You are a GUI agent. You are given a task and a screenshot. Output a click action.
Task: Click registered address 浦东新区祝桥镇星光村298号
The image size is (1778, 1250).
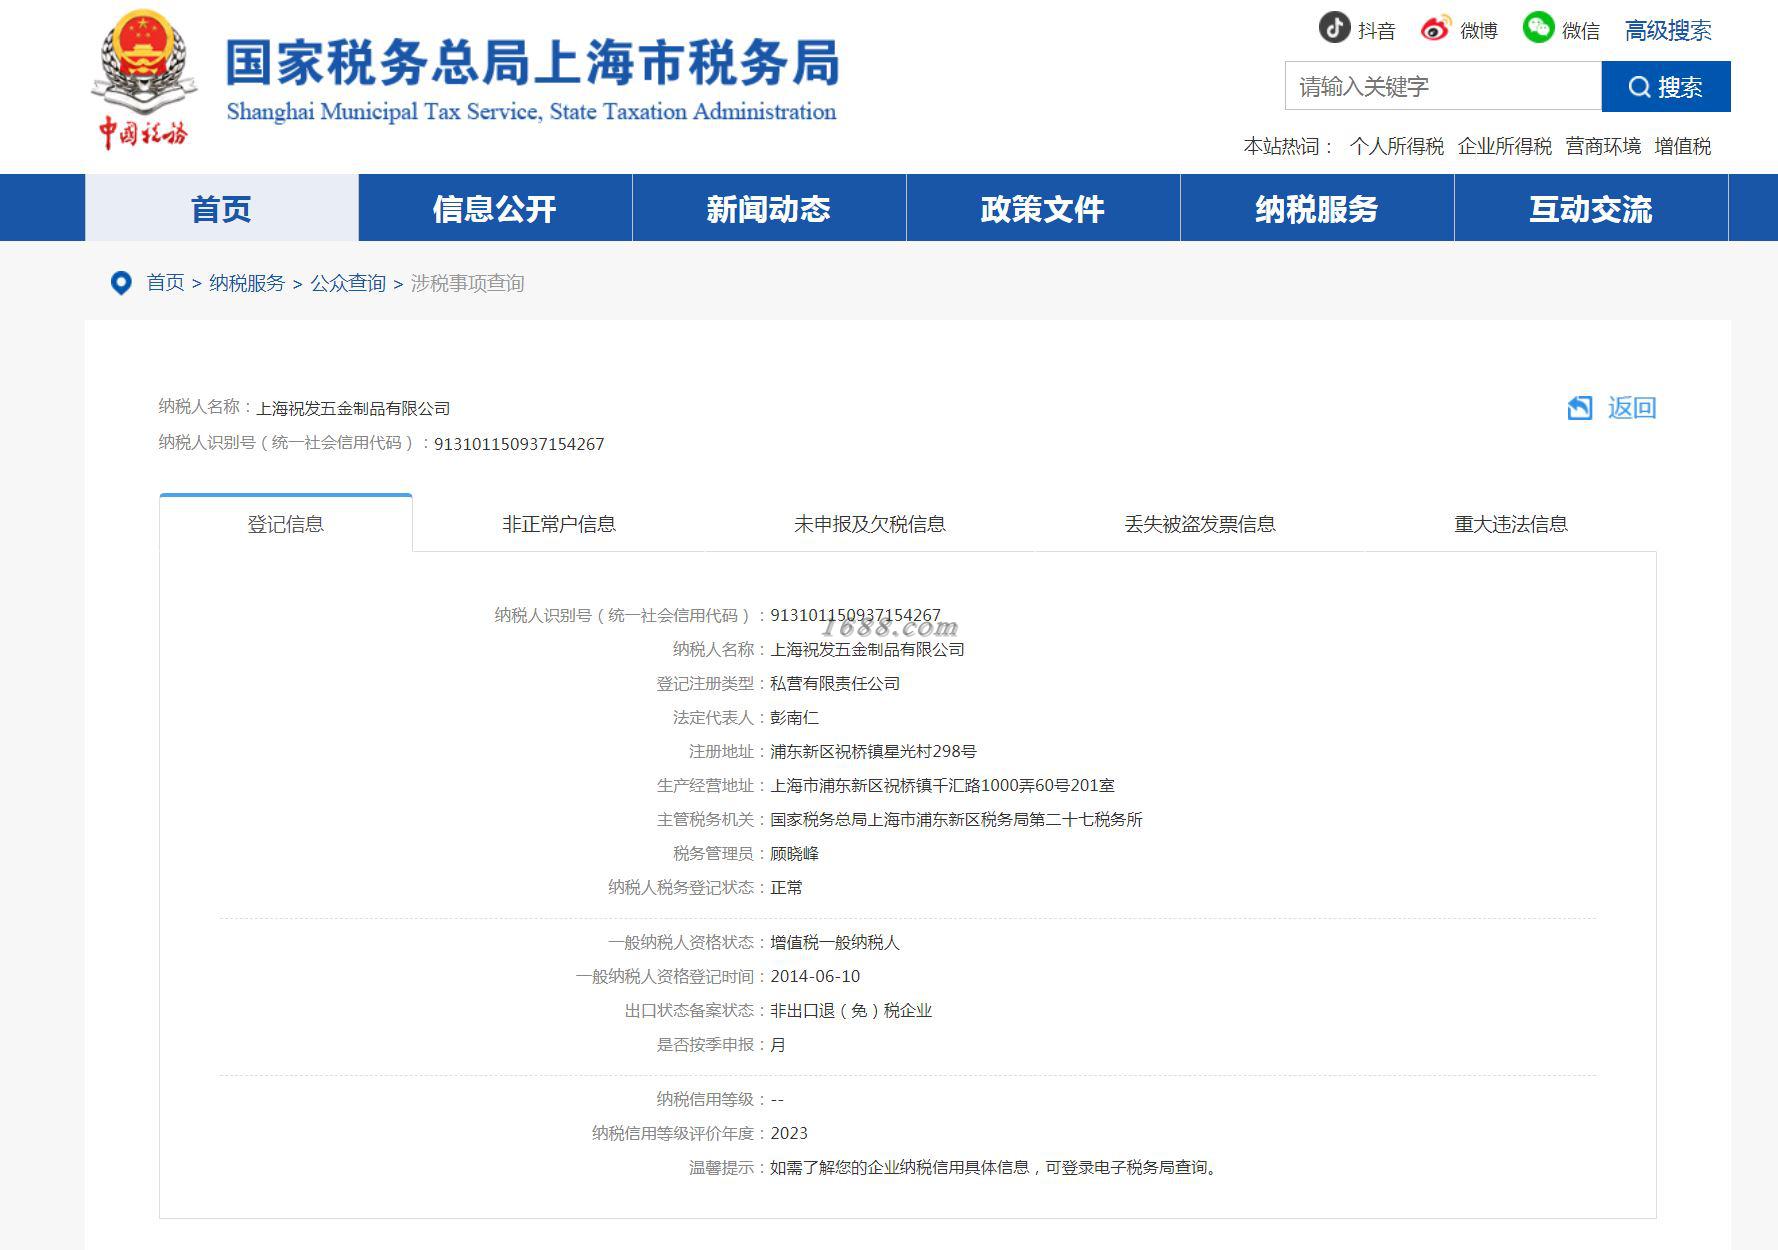click(873, 752)
